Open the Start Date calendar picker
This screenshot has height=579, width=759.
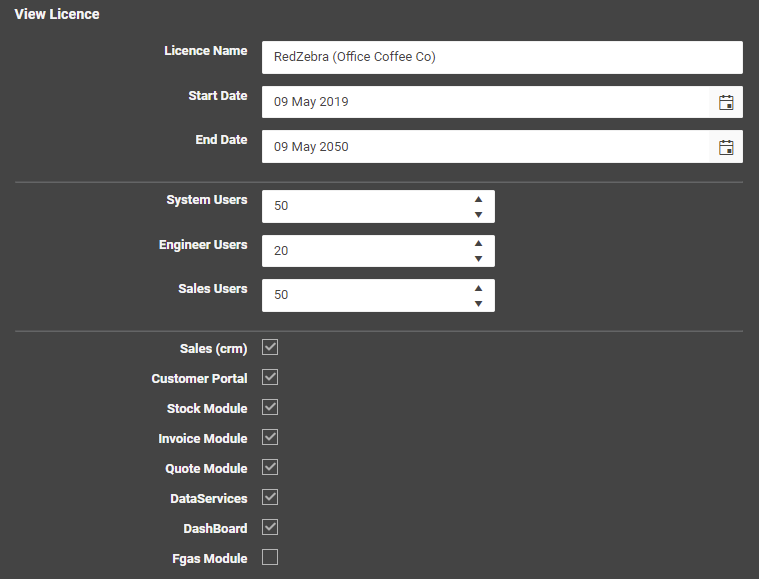(x=726, y=102)
